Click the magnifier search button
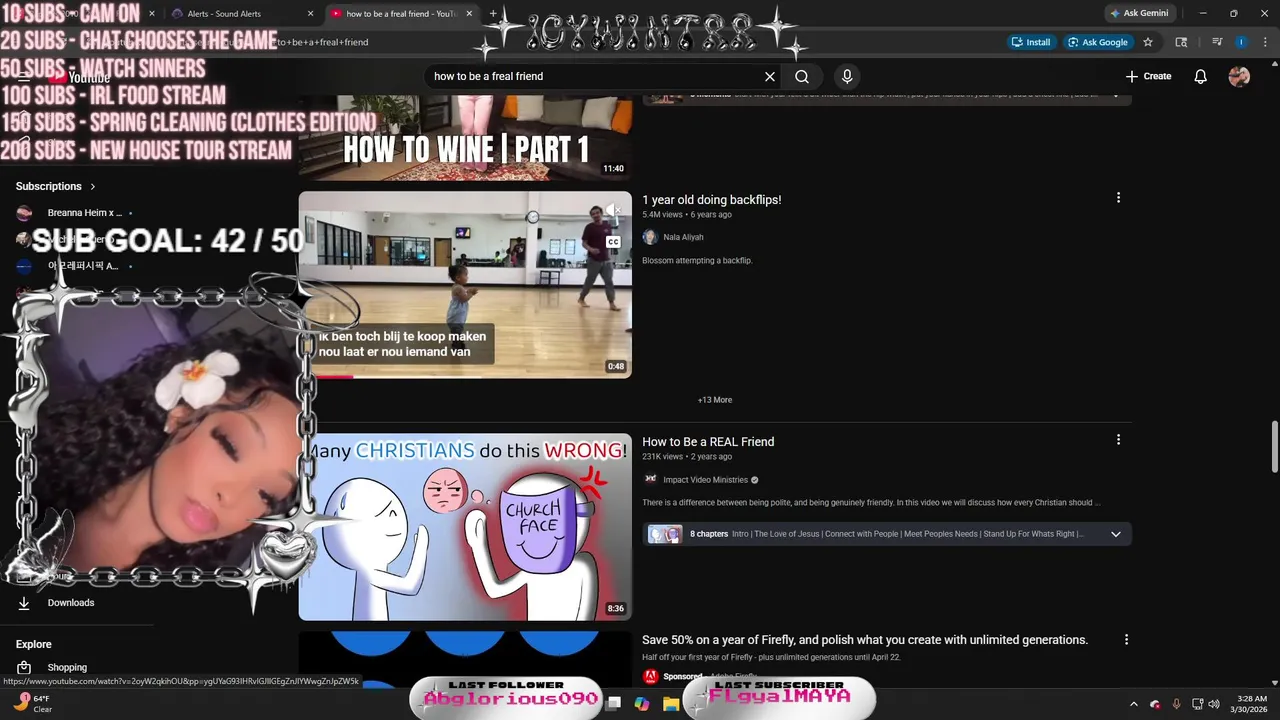 tap(802, 76)
